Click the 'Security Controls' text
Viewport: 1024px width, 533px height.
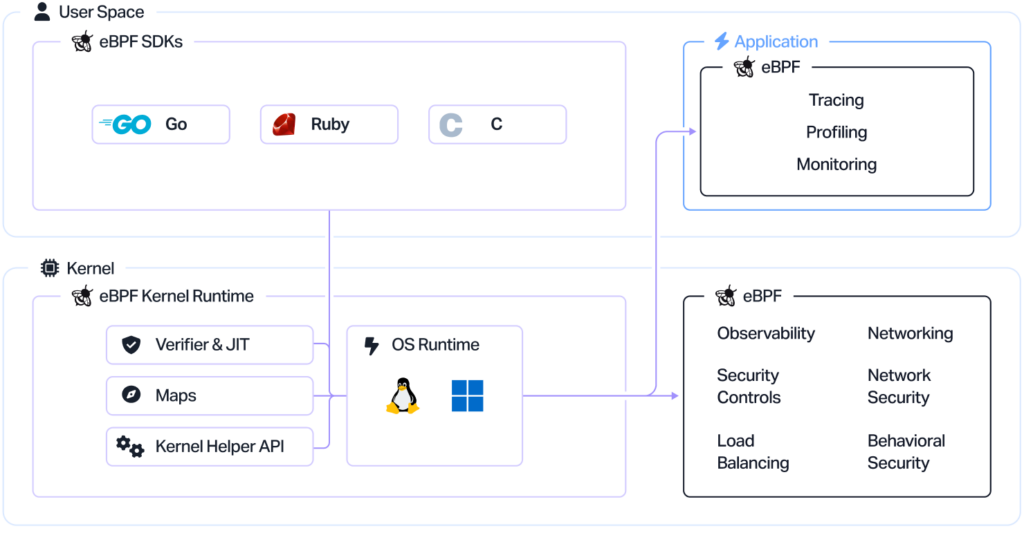pos(749,387)
